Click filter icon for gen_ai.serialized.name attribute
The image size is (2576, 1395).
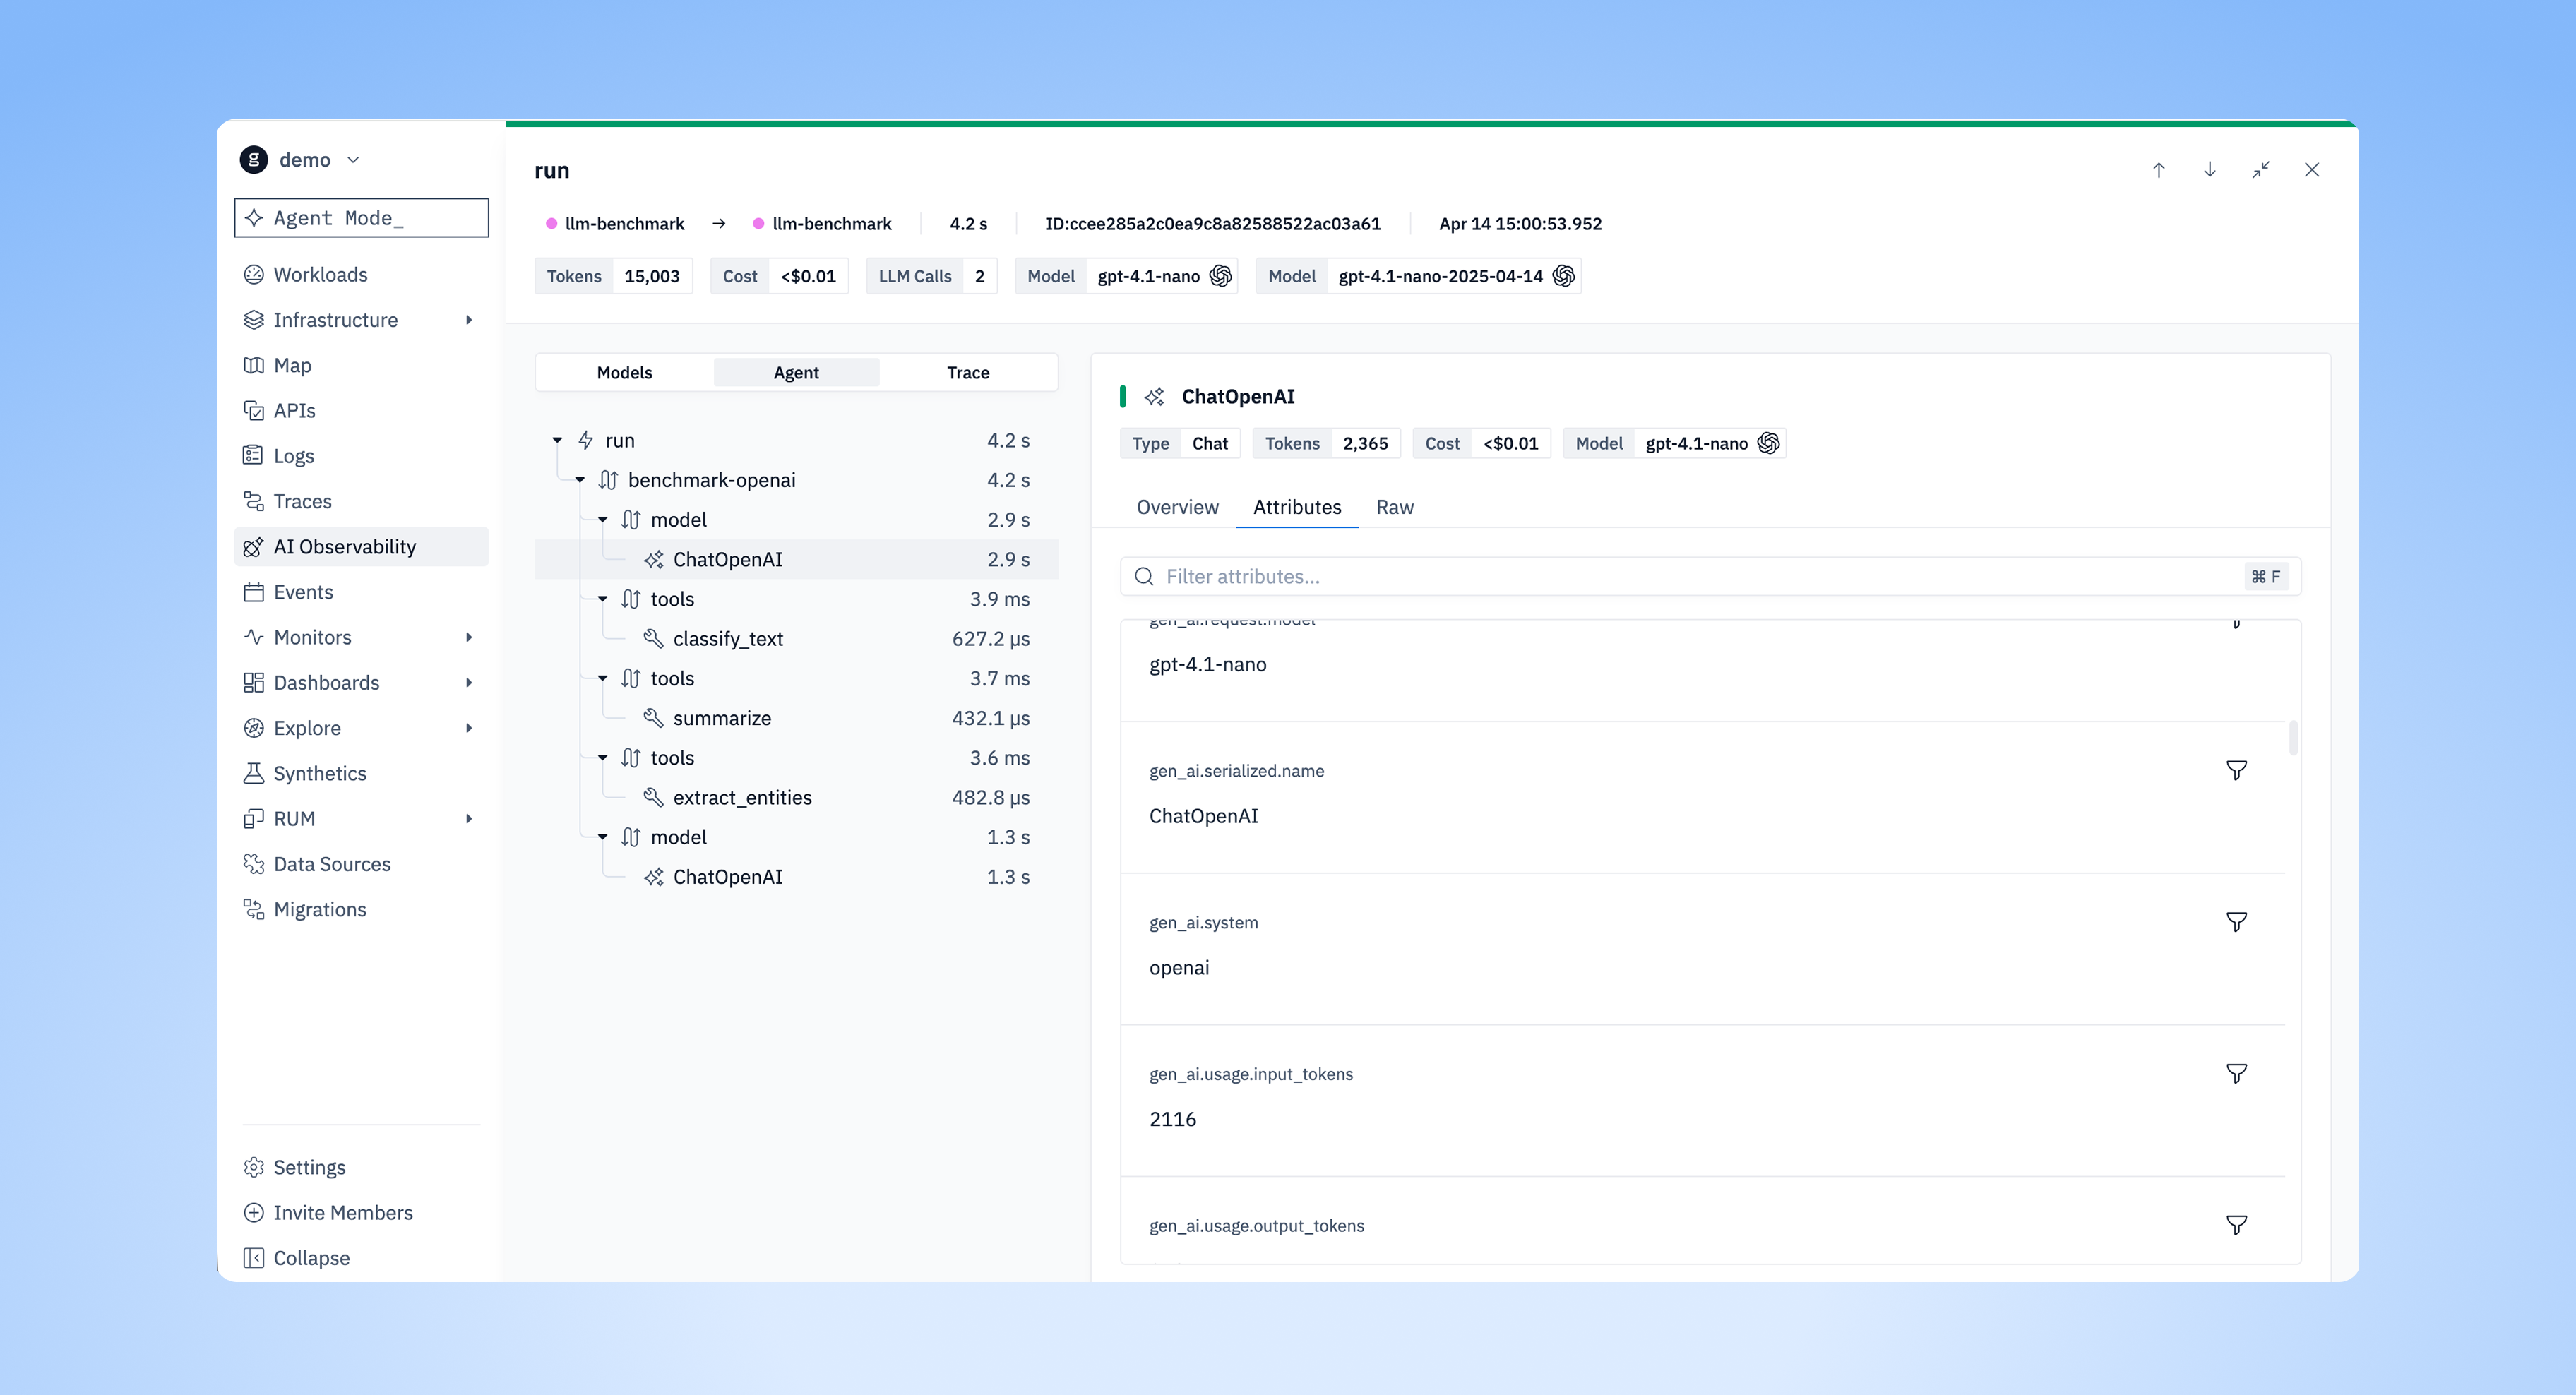(2236, 770)
